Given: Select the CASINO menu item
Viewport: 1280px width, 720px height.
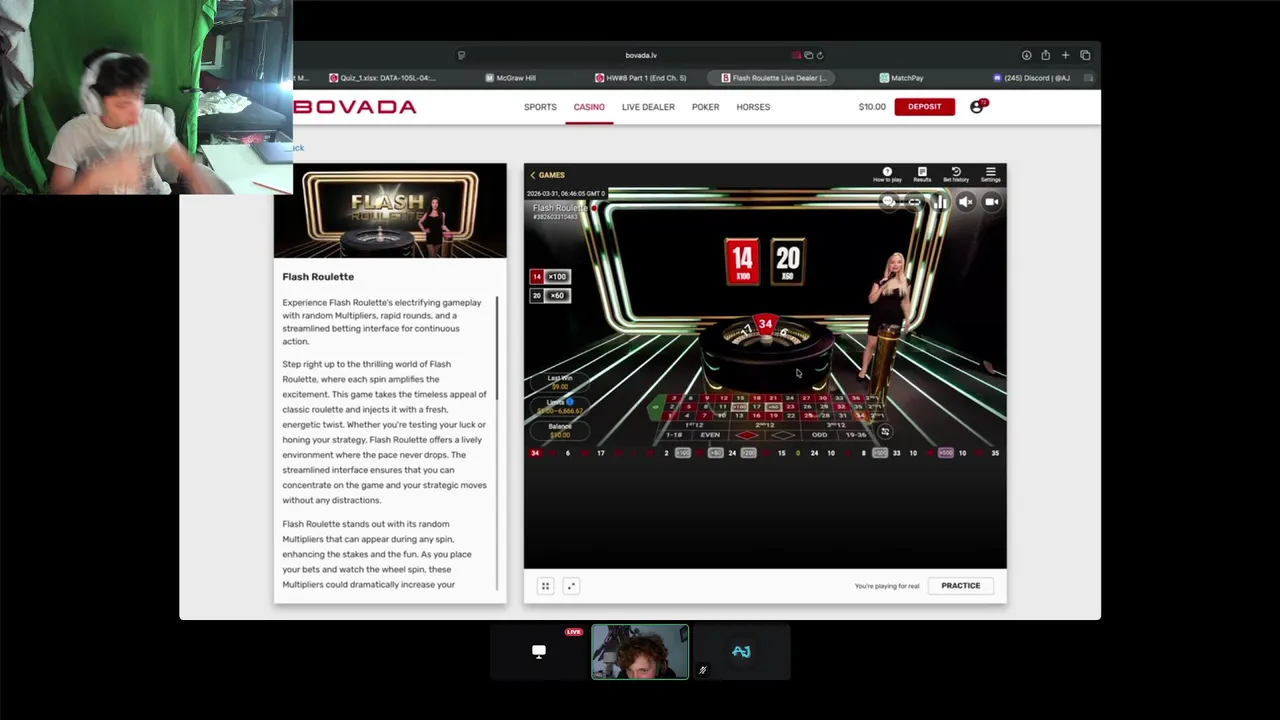Looking at the screenshot, I should 589,107.
